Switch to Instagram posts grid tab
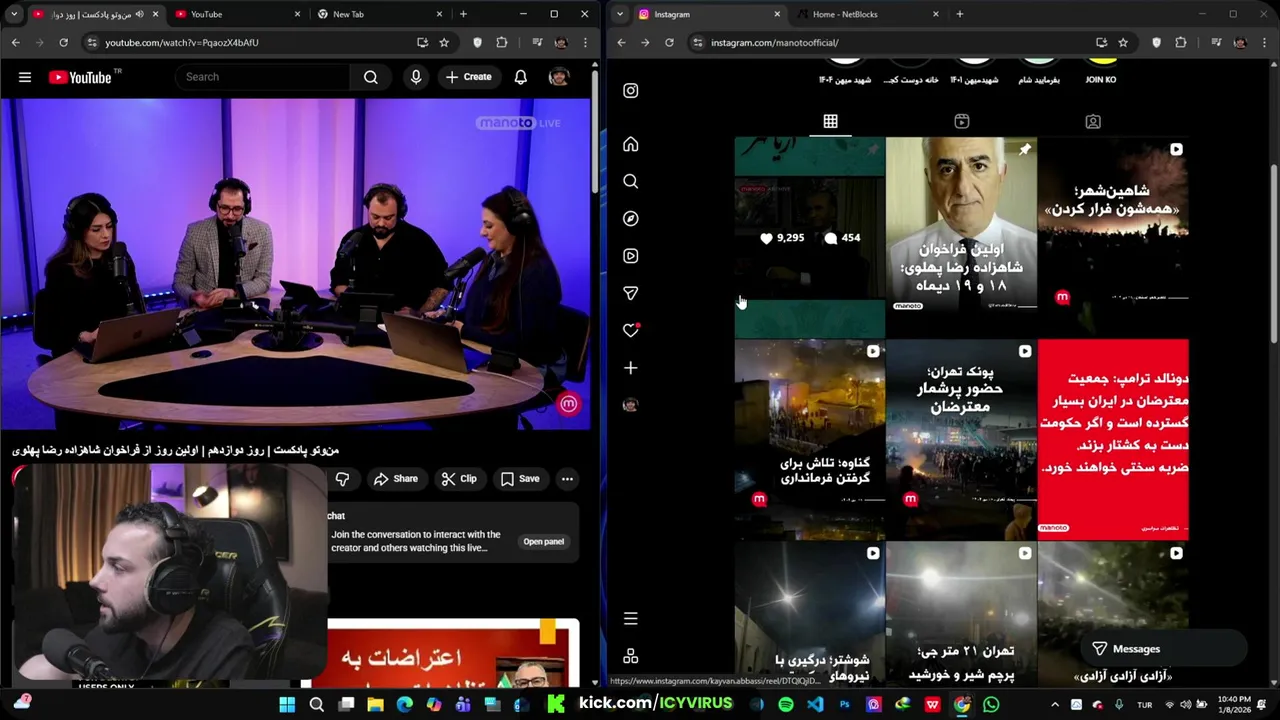Viewport: 1280px width, 720px height. [x=830, y=121]
